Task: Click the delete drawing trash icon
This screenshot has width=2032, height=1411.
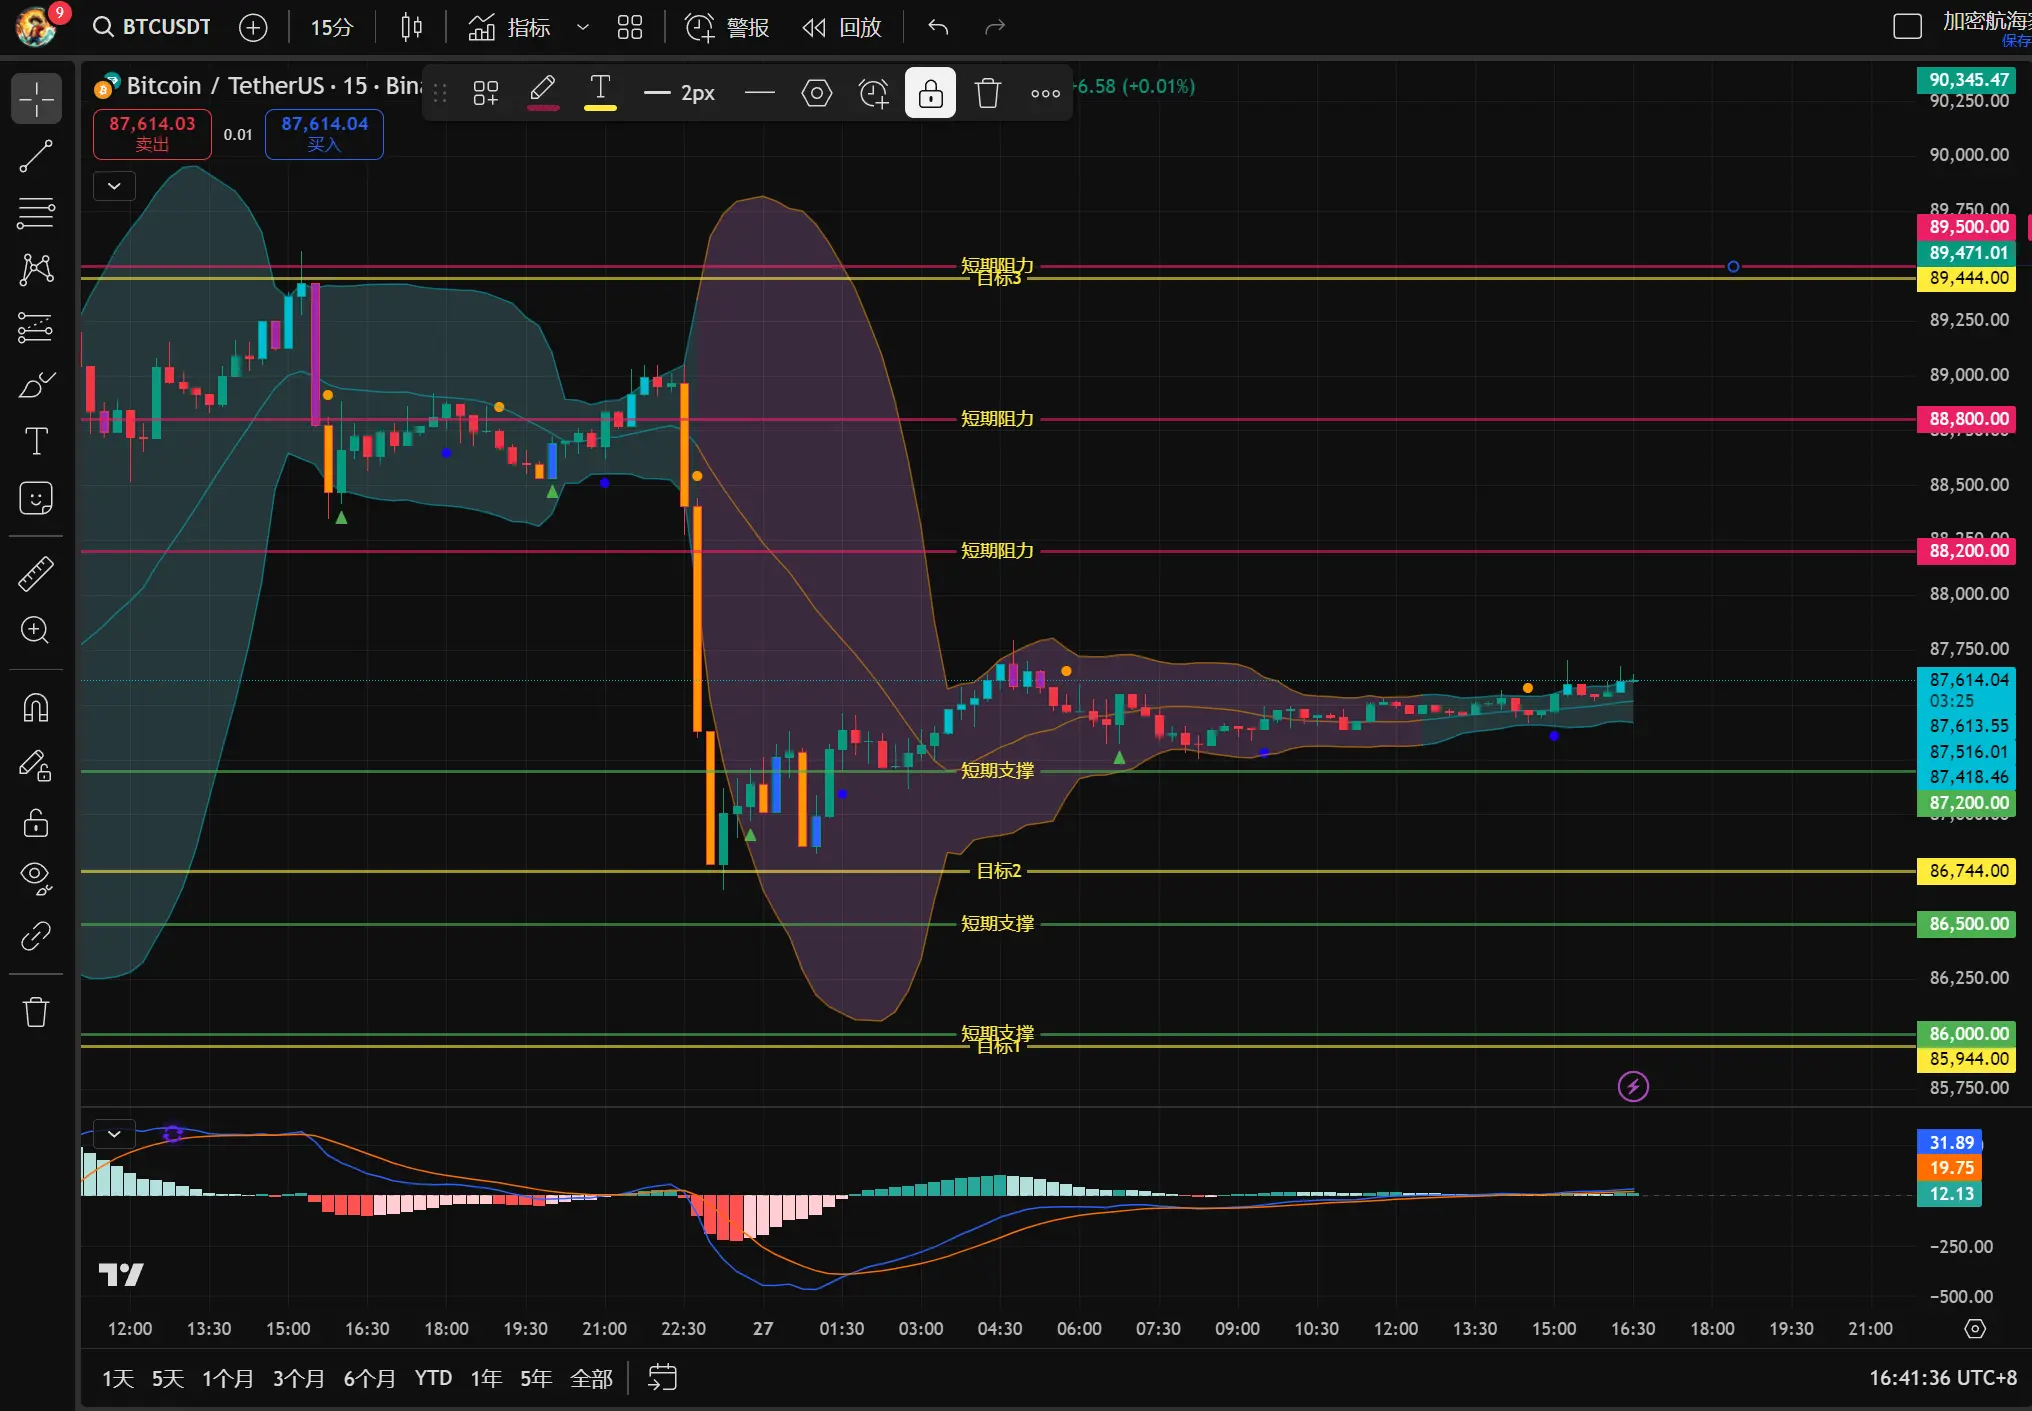Action: 987,93
